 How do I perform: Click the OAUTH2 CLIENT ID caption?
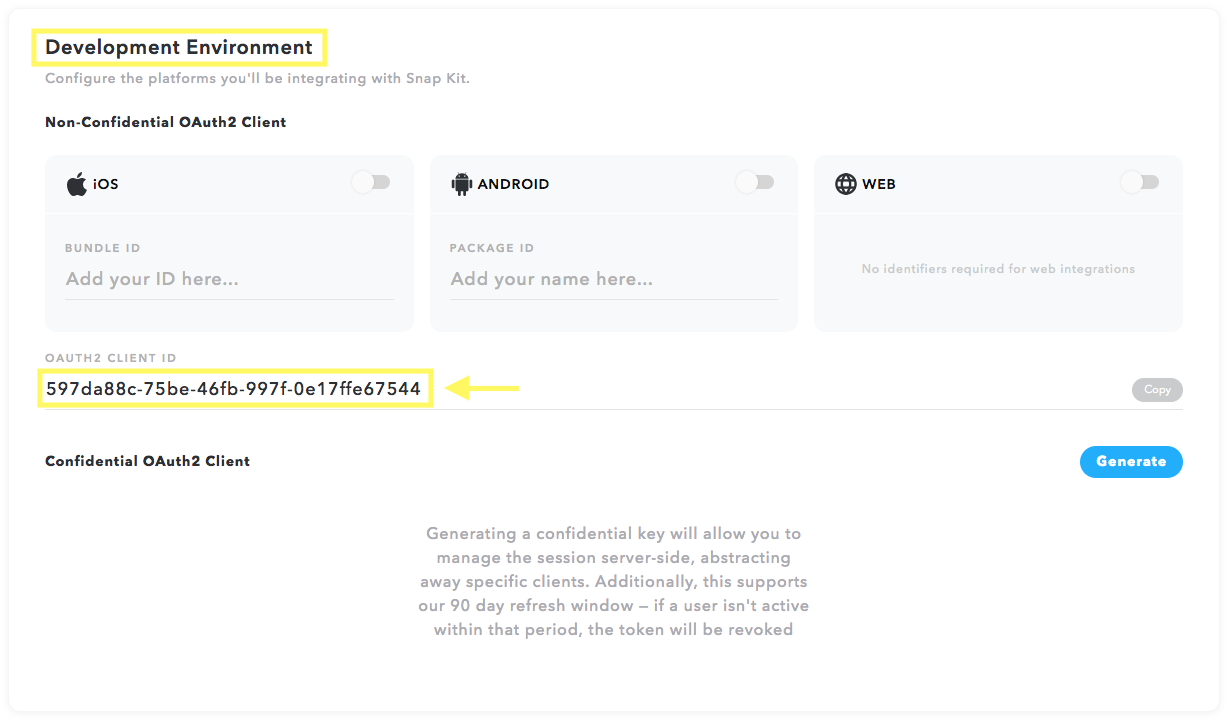pos(111,358)
